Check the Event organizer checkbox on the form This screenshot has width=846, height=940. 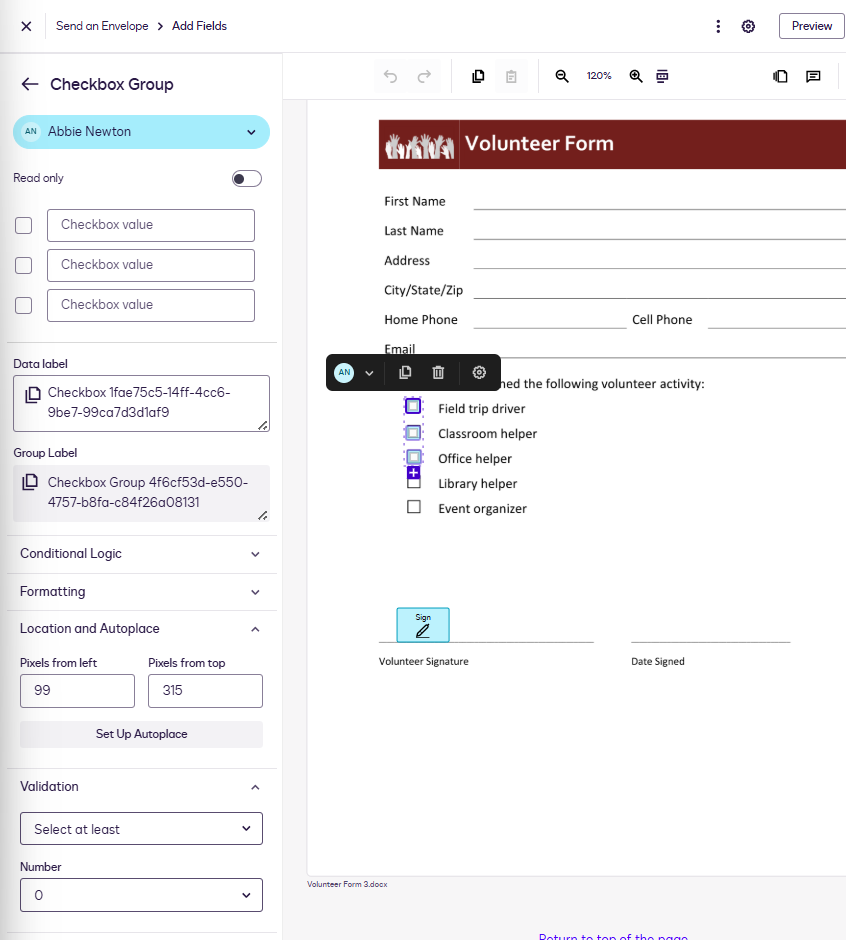point(414,507)
